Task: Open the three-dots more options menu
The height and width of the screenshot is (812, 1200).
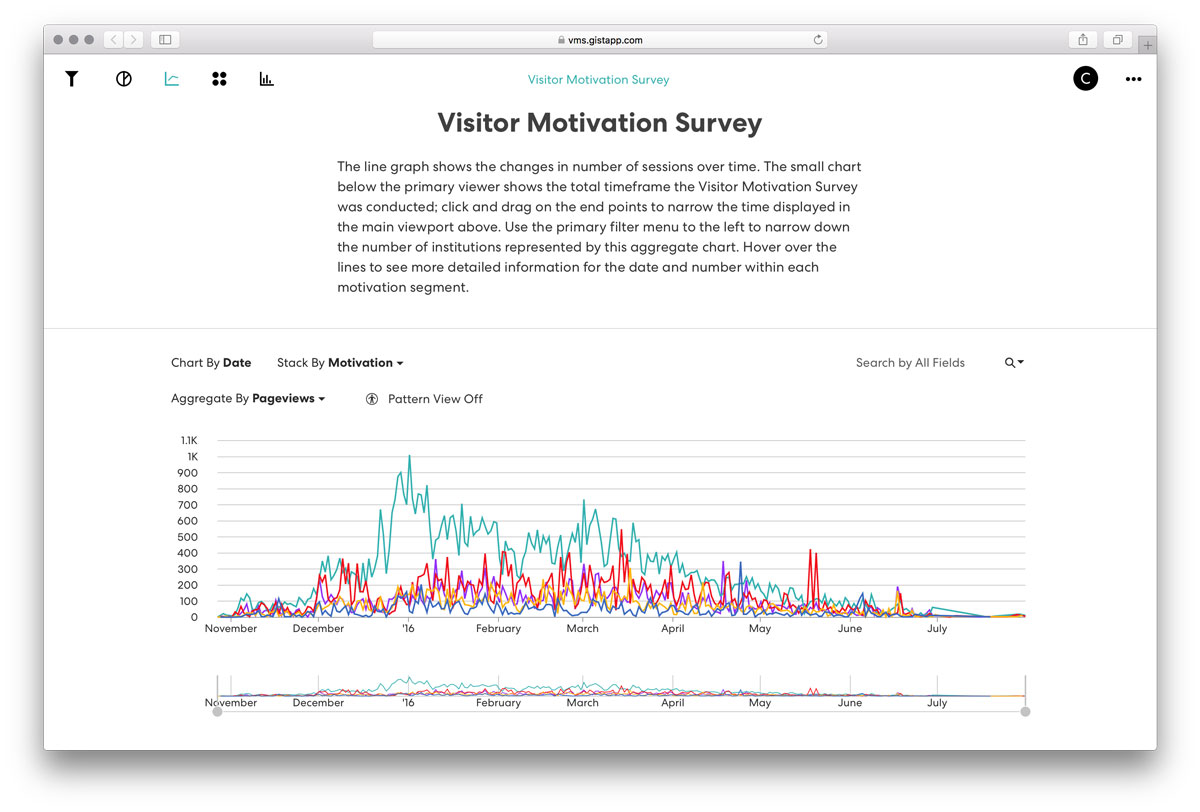Action: tap(1133, 79)
